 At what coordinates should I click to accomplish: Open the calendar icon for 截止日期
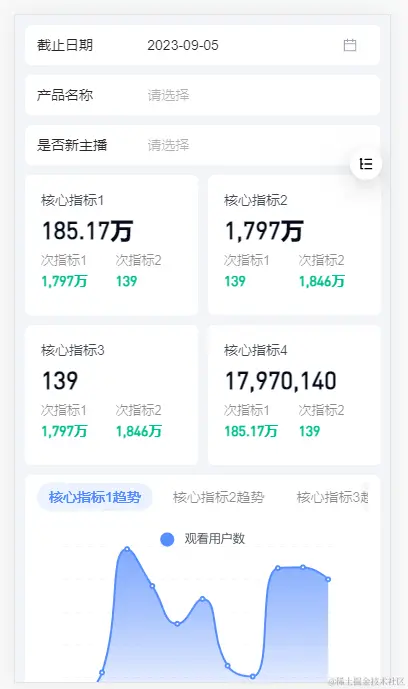point(350,45)
